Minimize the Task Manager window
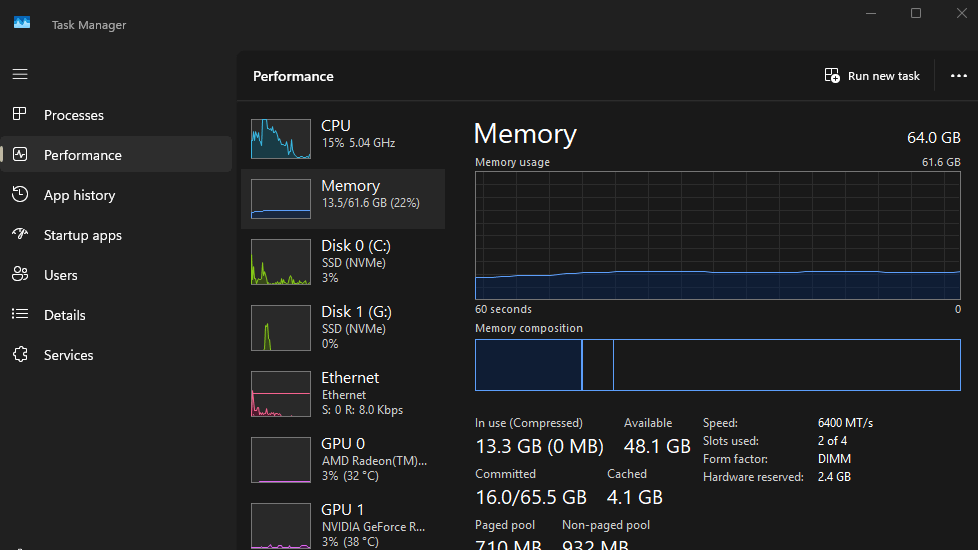 coord(871,13)
